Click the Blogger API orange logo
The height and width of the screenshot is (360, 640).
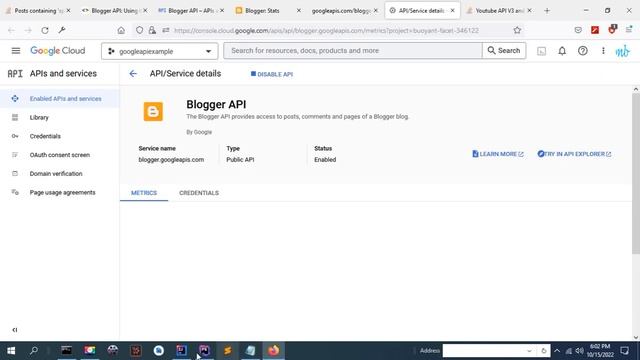(153, 111)
